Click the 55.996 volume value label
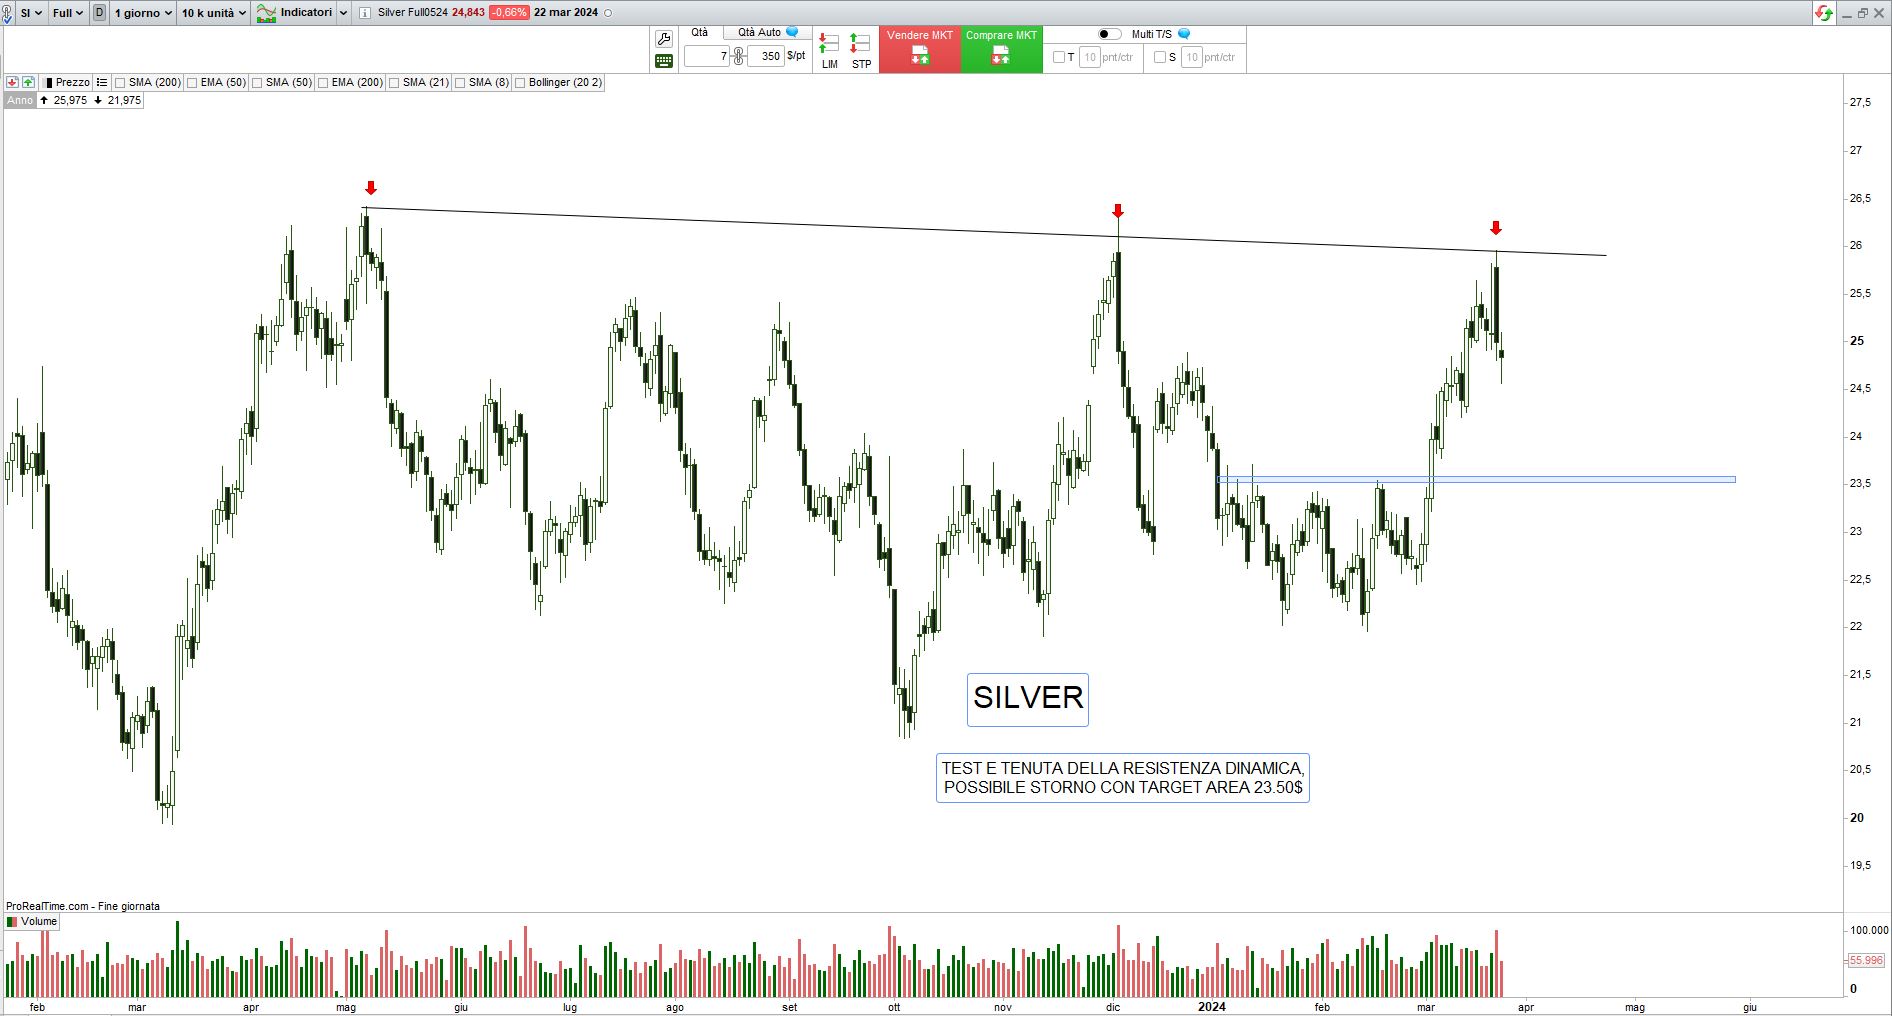 click(x=1865, y=960)
